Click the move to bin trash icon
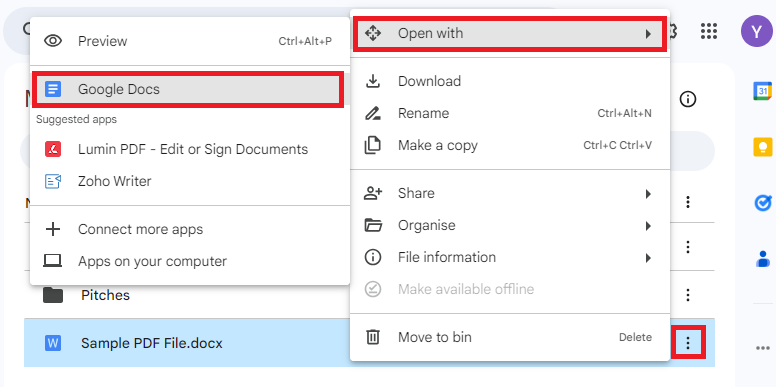Screen dimensions: 776x387 click(373, 338)
